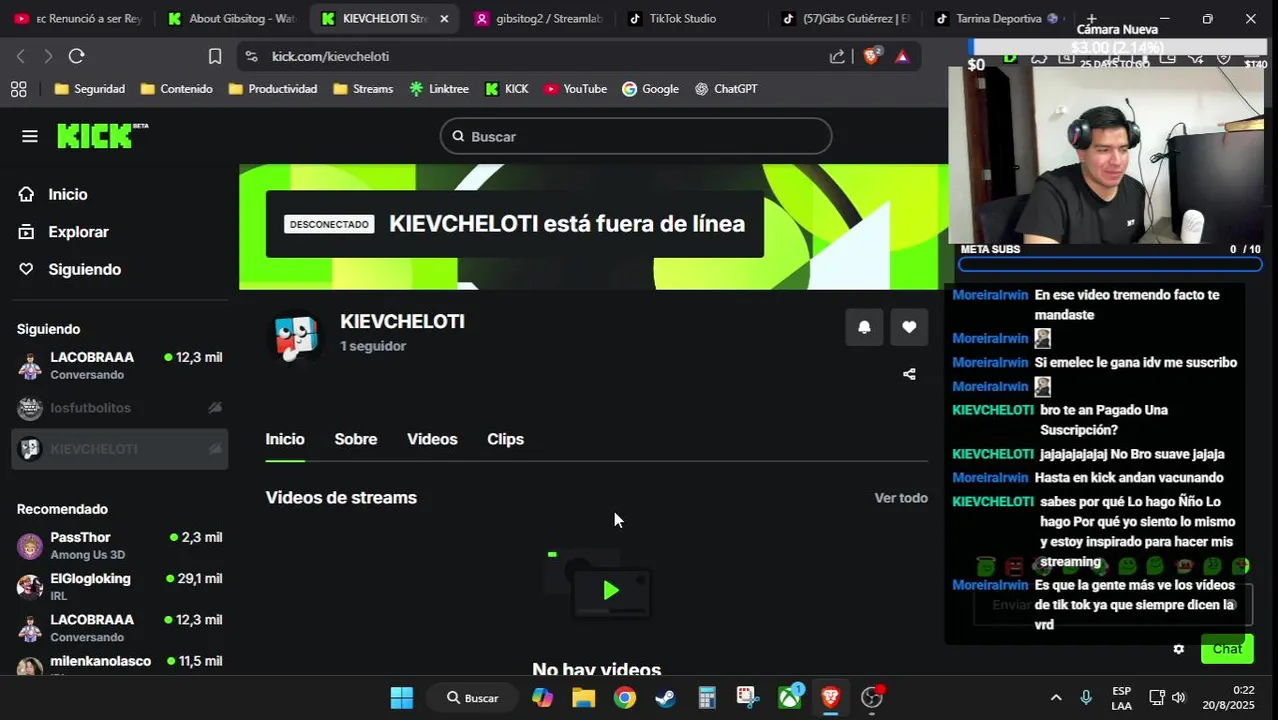Open the Kick hamburger menu
The image size is (1278, 720).
29,136
